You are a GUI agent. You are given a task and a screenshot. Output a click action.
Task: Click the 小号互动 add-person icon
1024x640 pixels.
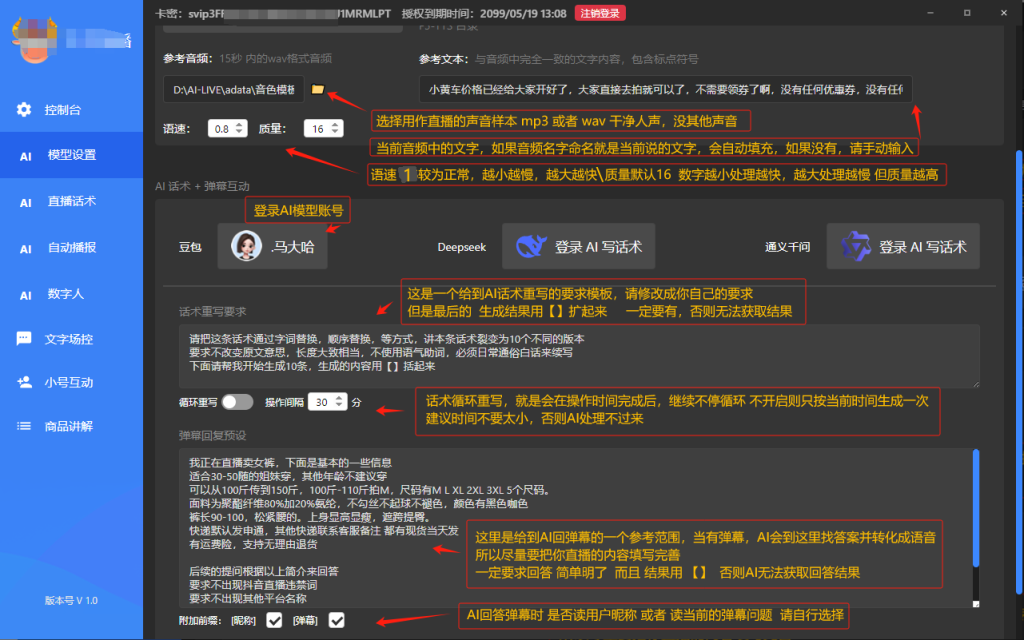(x=24, y=382)
